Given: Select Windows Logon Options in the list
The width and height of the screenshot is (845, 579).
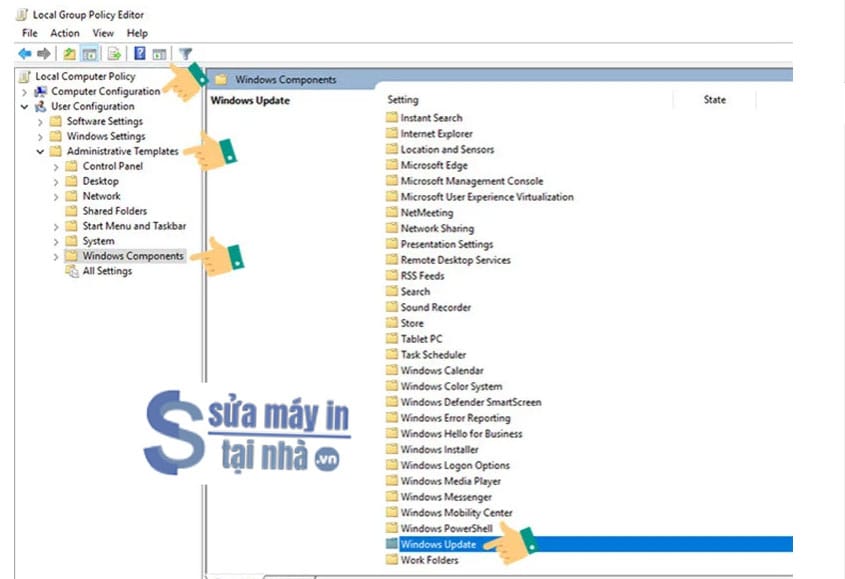Looking at the screenshot, I should pyautogui.click(x=455, y=465).
